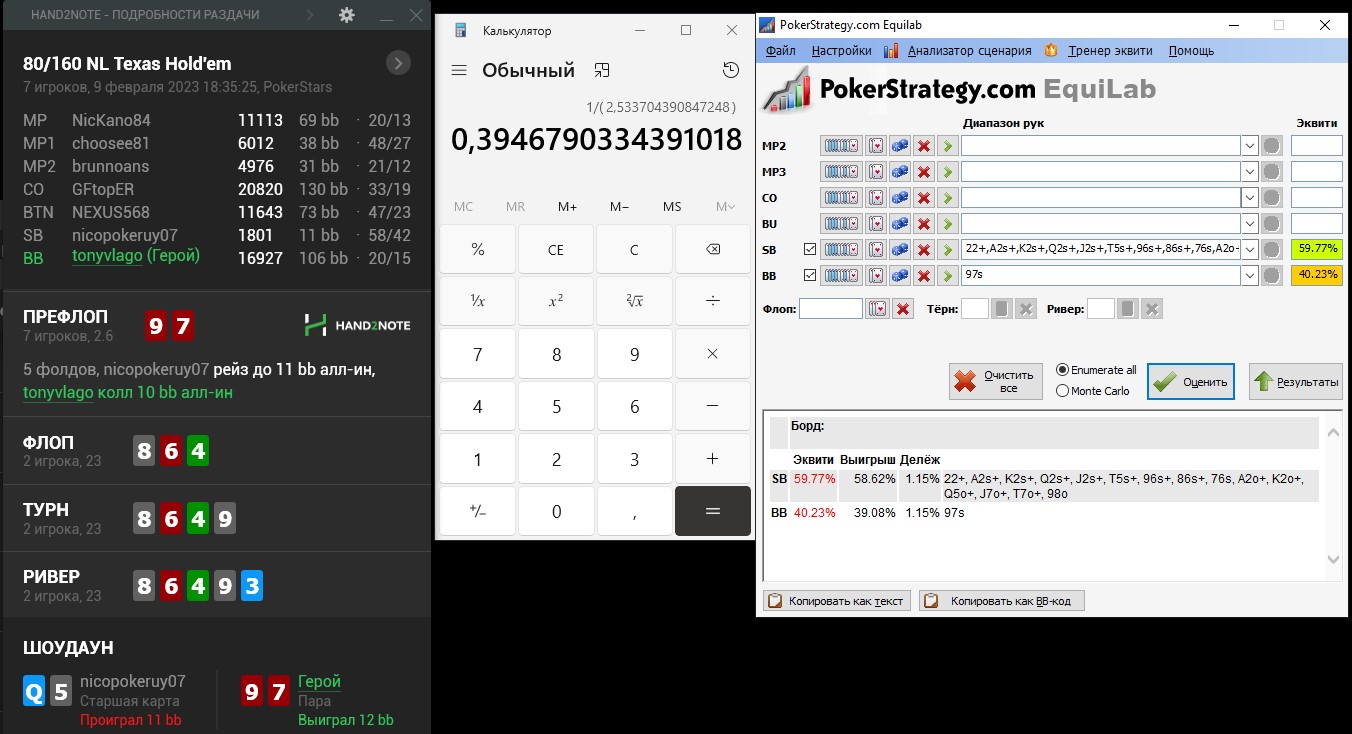Click flop cards input field
This screenshot has height=734, width=1352.
point(831,309)
